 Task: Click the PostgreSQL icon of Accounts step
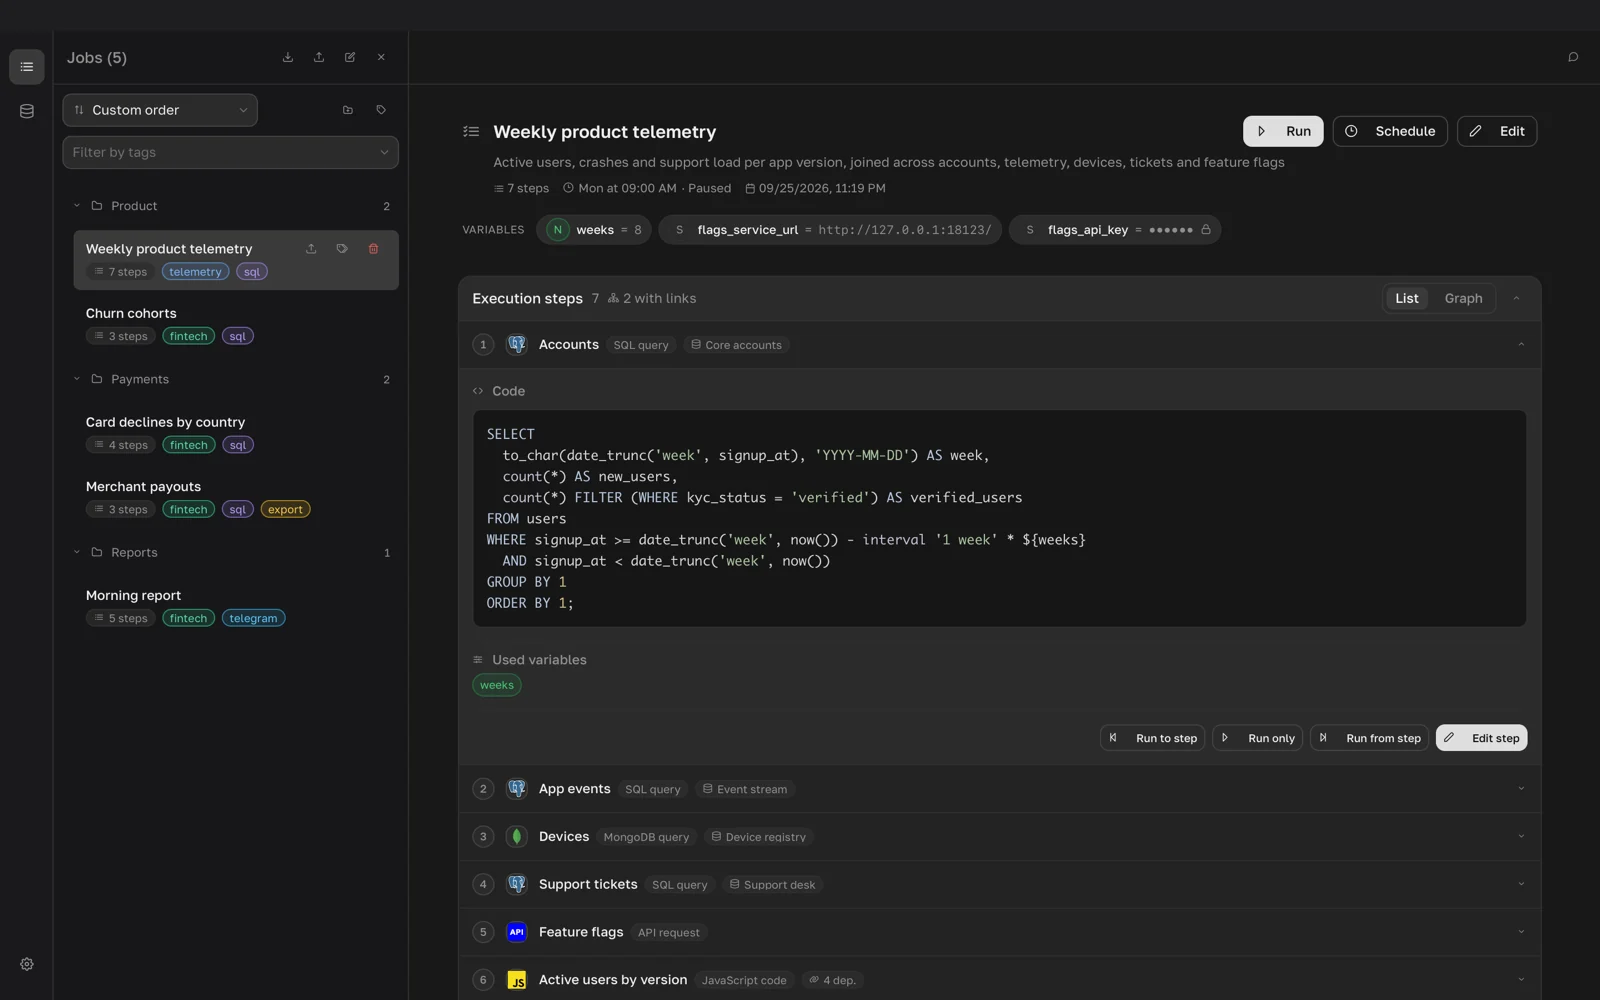(x=517, y=345)
